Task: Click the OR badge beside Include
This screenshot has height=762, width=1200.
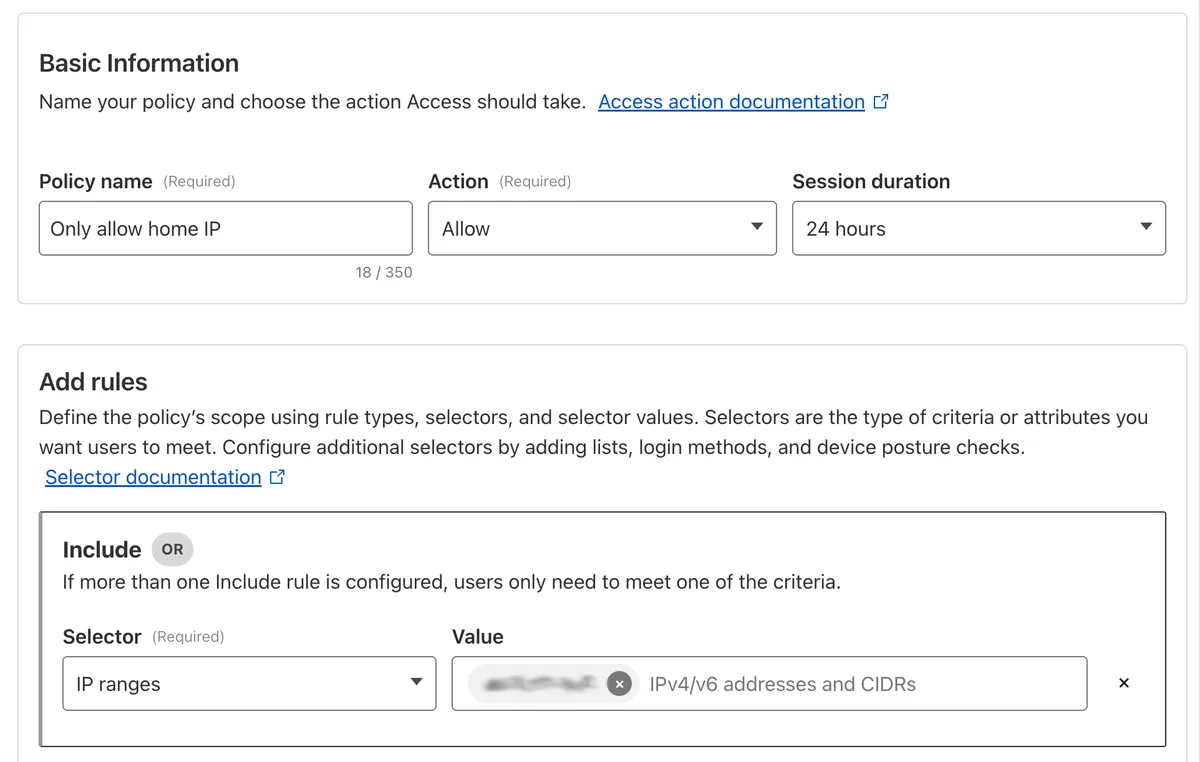Action: tap(172, 549)
